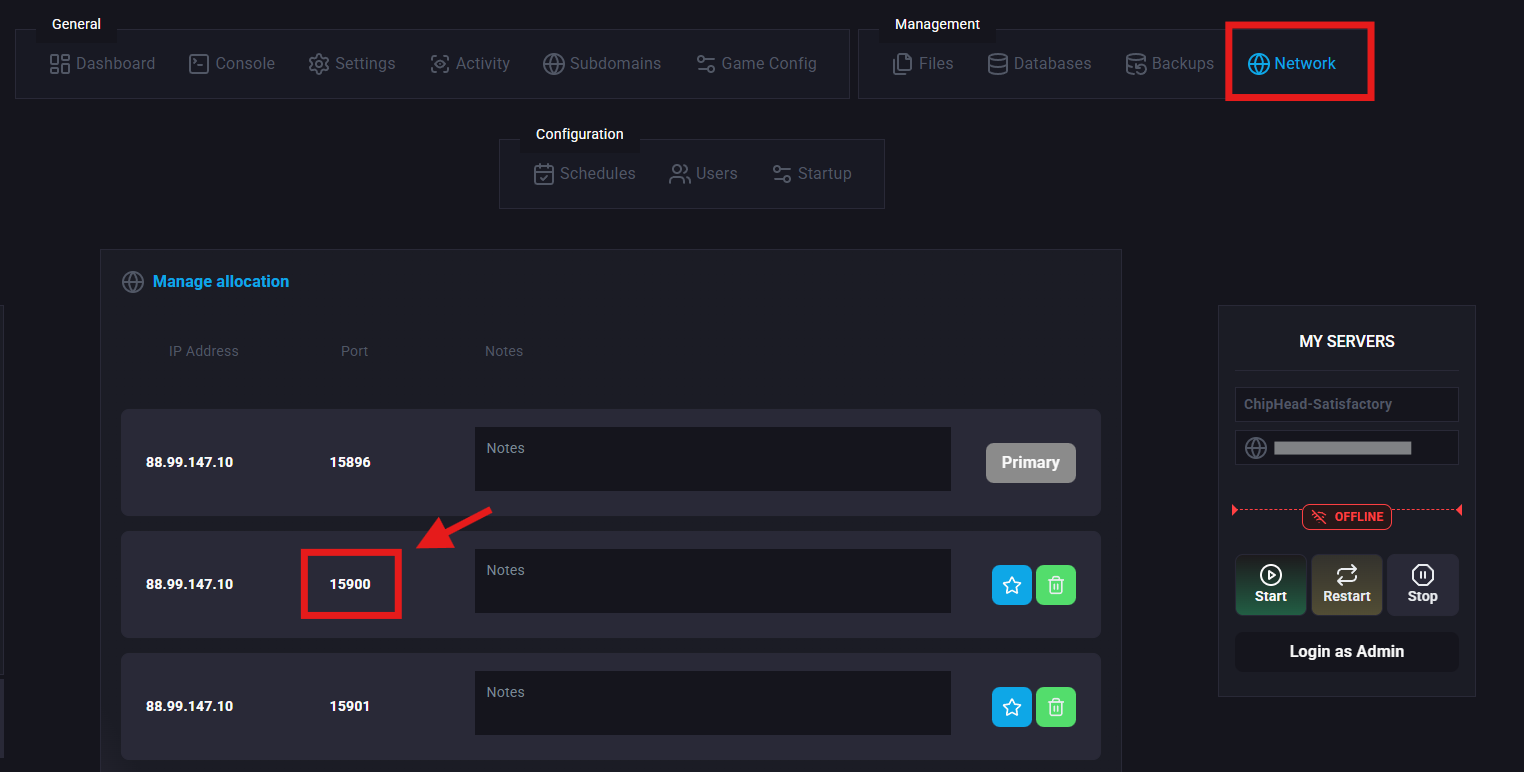Click the Notes field for port 15900
This screenshot has width=1524, height=772.
coord(713,581)
